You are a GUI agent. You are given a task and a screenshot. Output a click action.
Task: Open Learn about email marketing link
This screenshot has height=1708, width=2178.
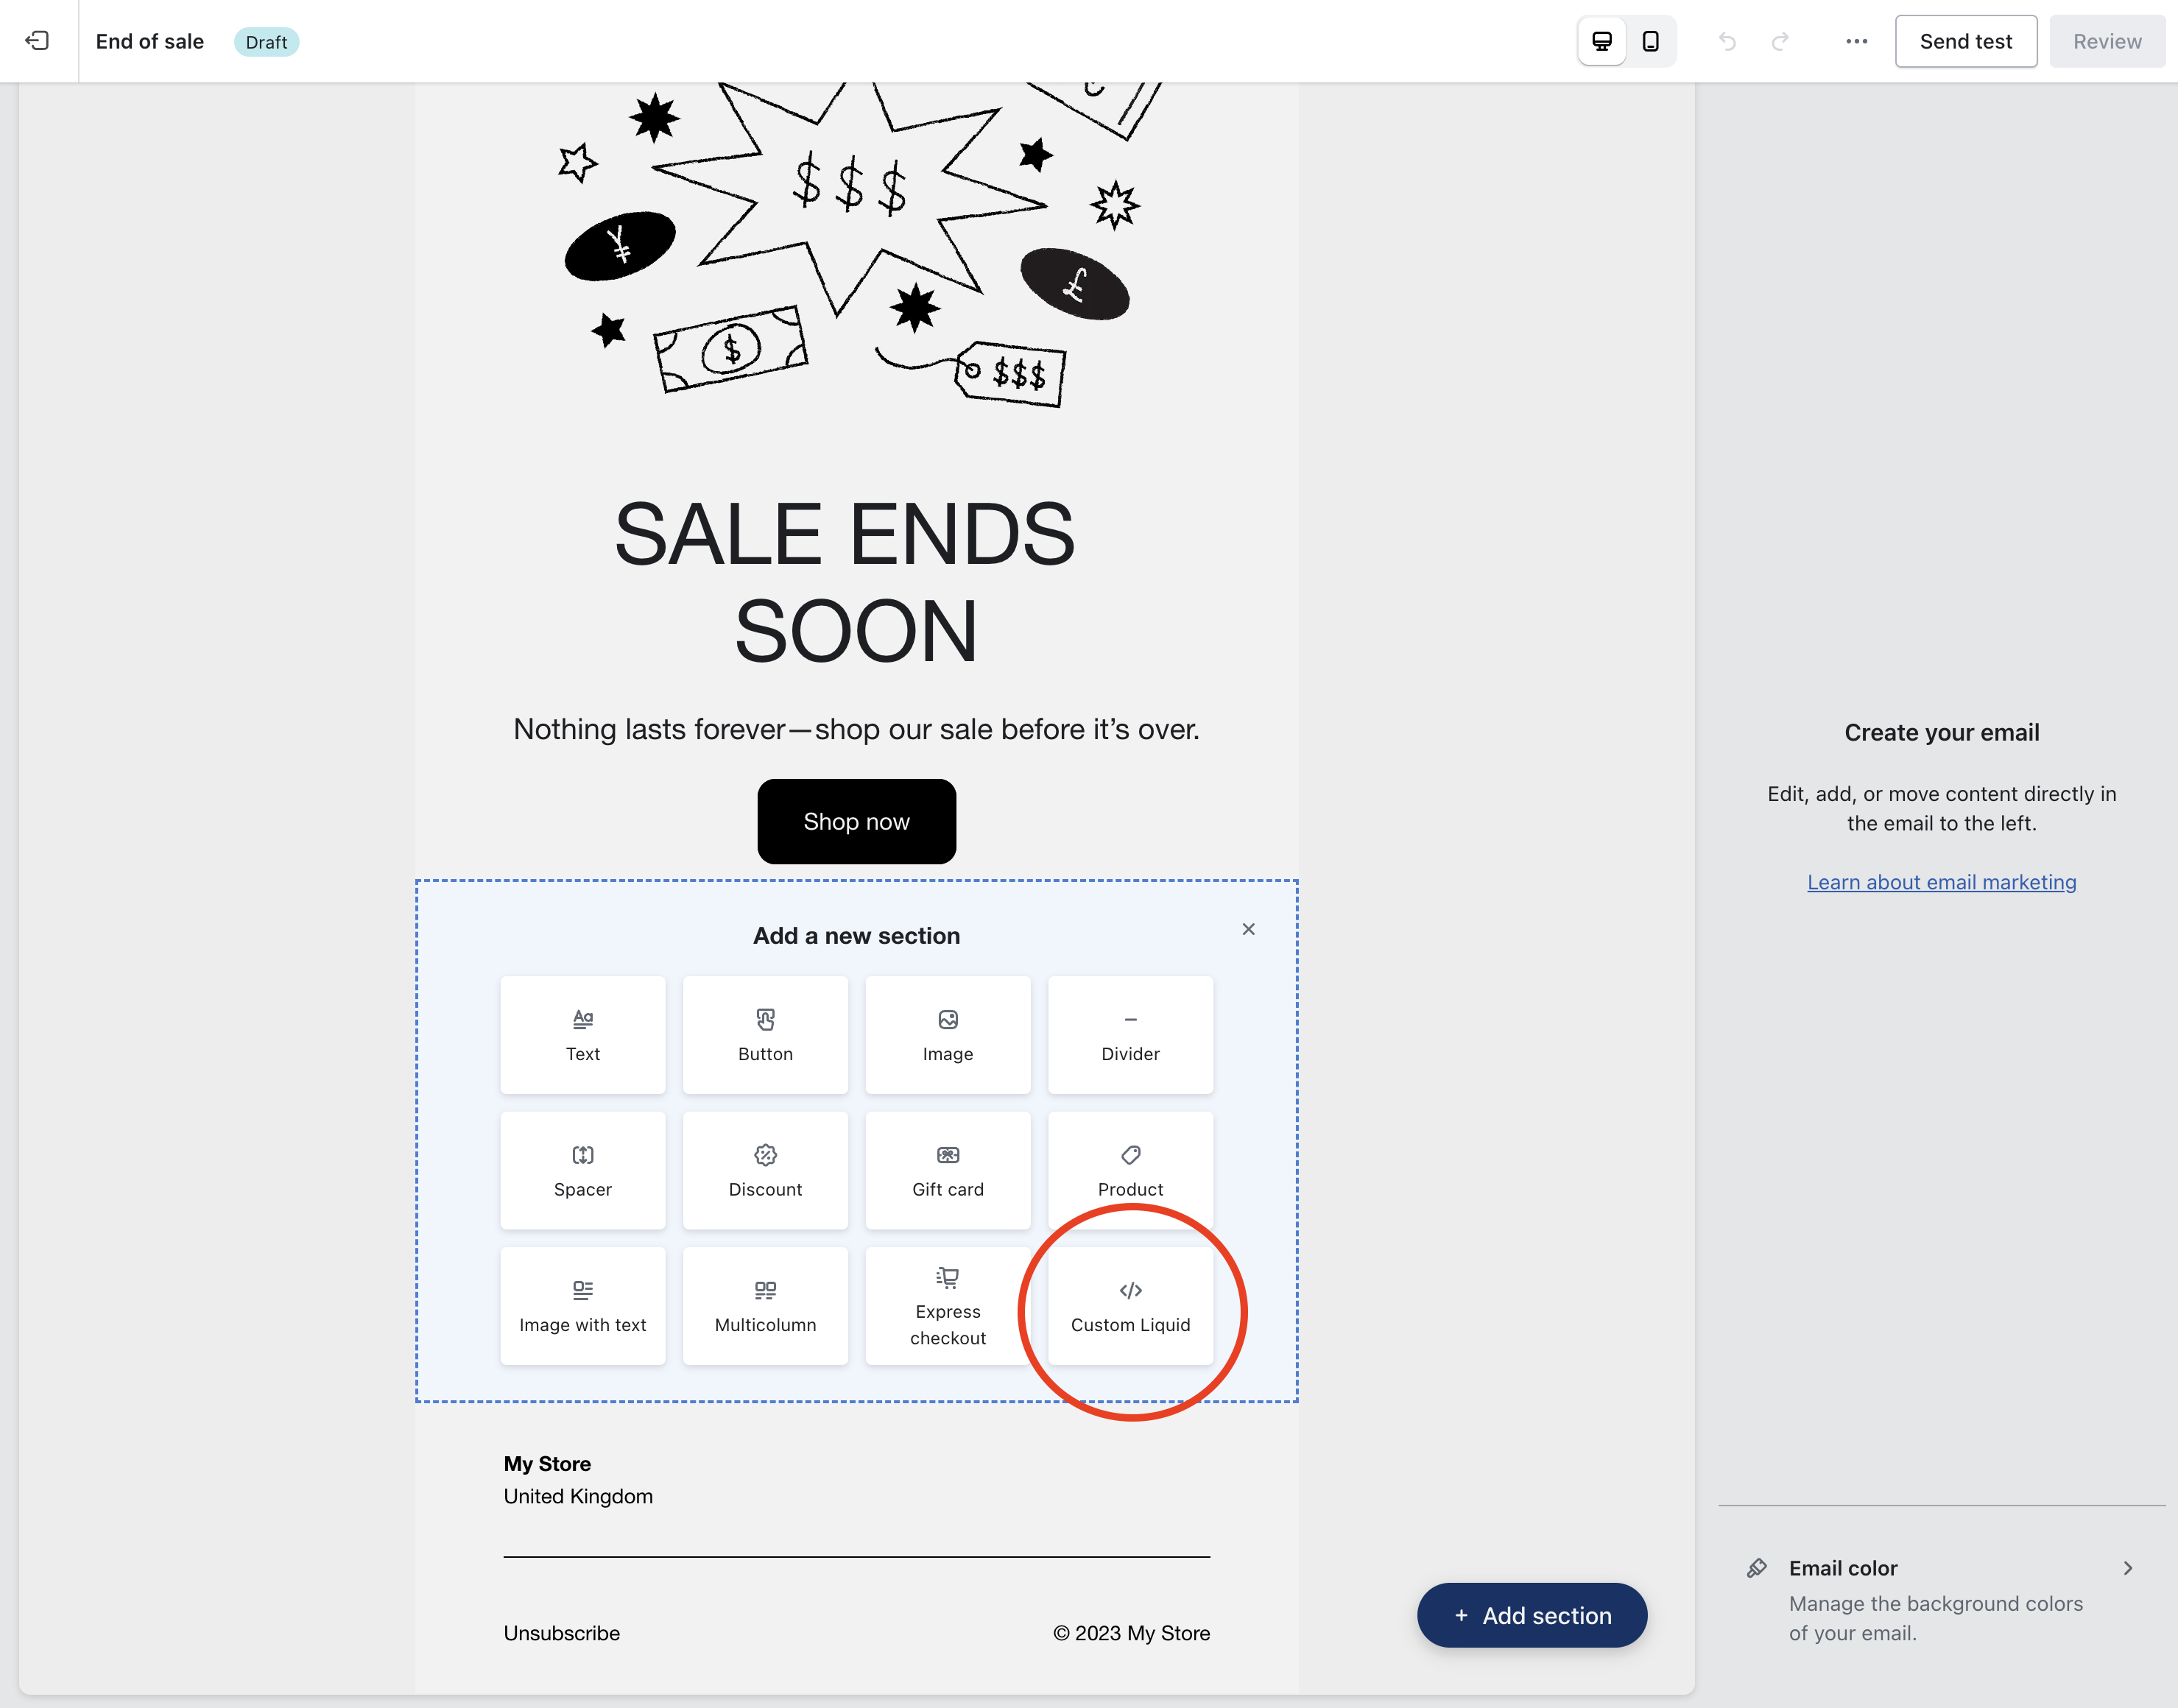pyautogui.click(x=1941, y=882)
